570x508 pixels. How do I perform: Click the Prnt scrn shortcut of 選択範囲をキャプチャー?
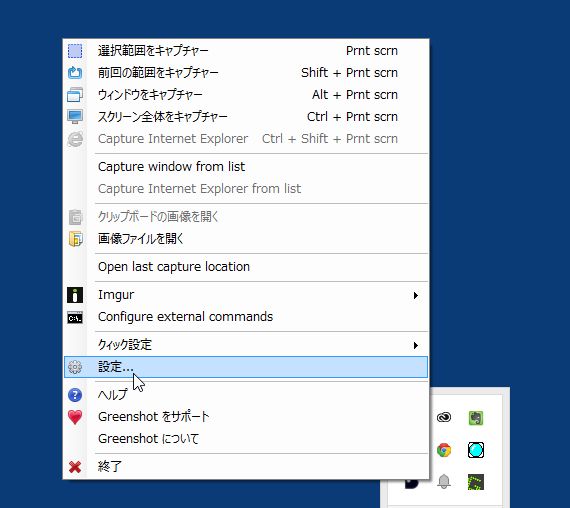[372, 51]
